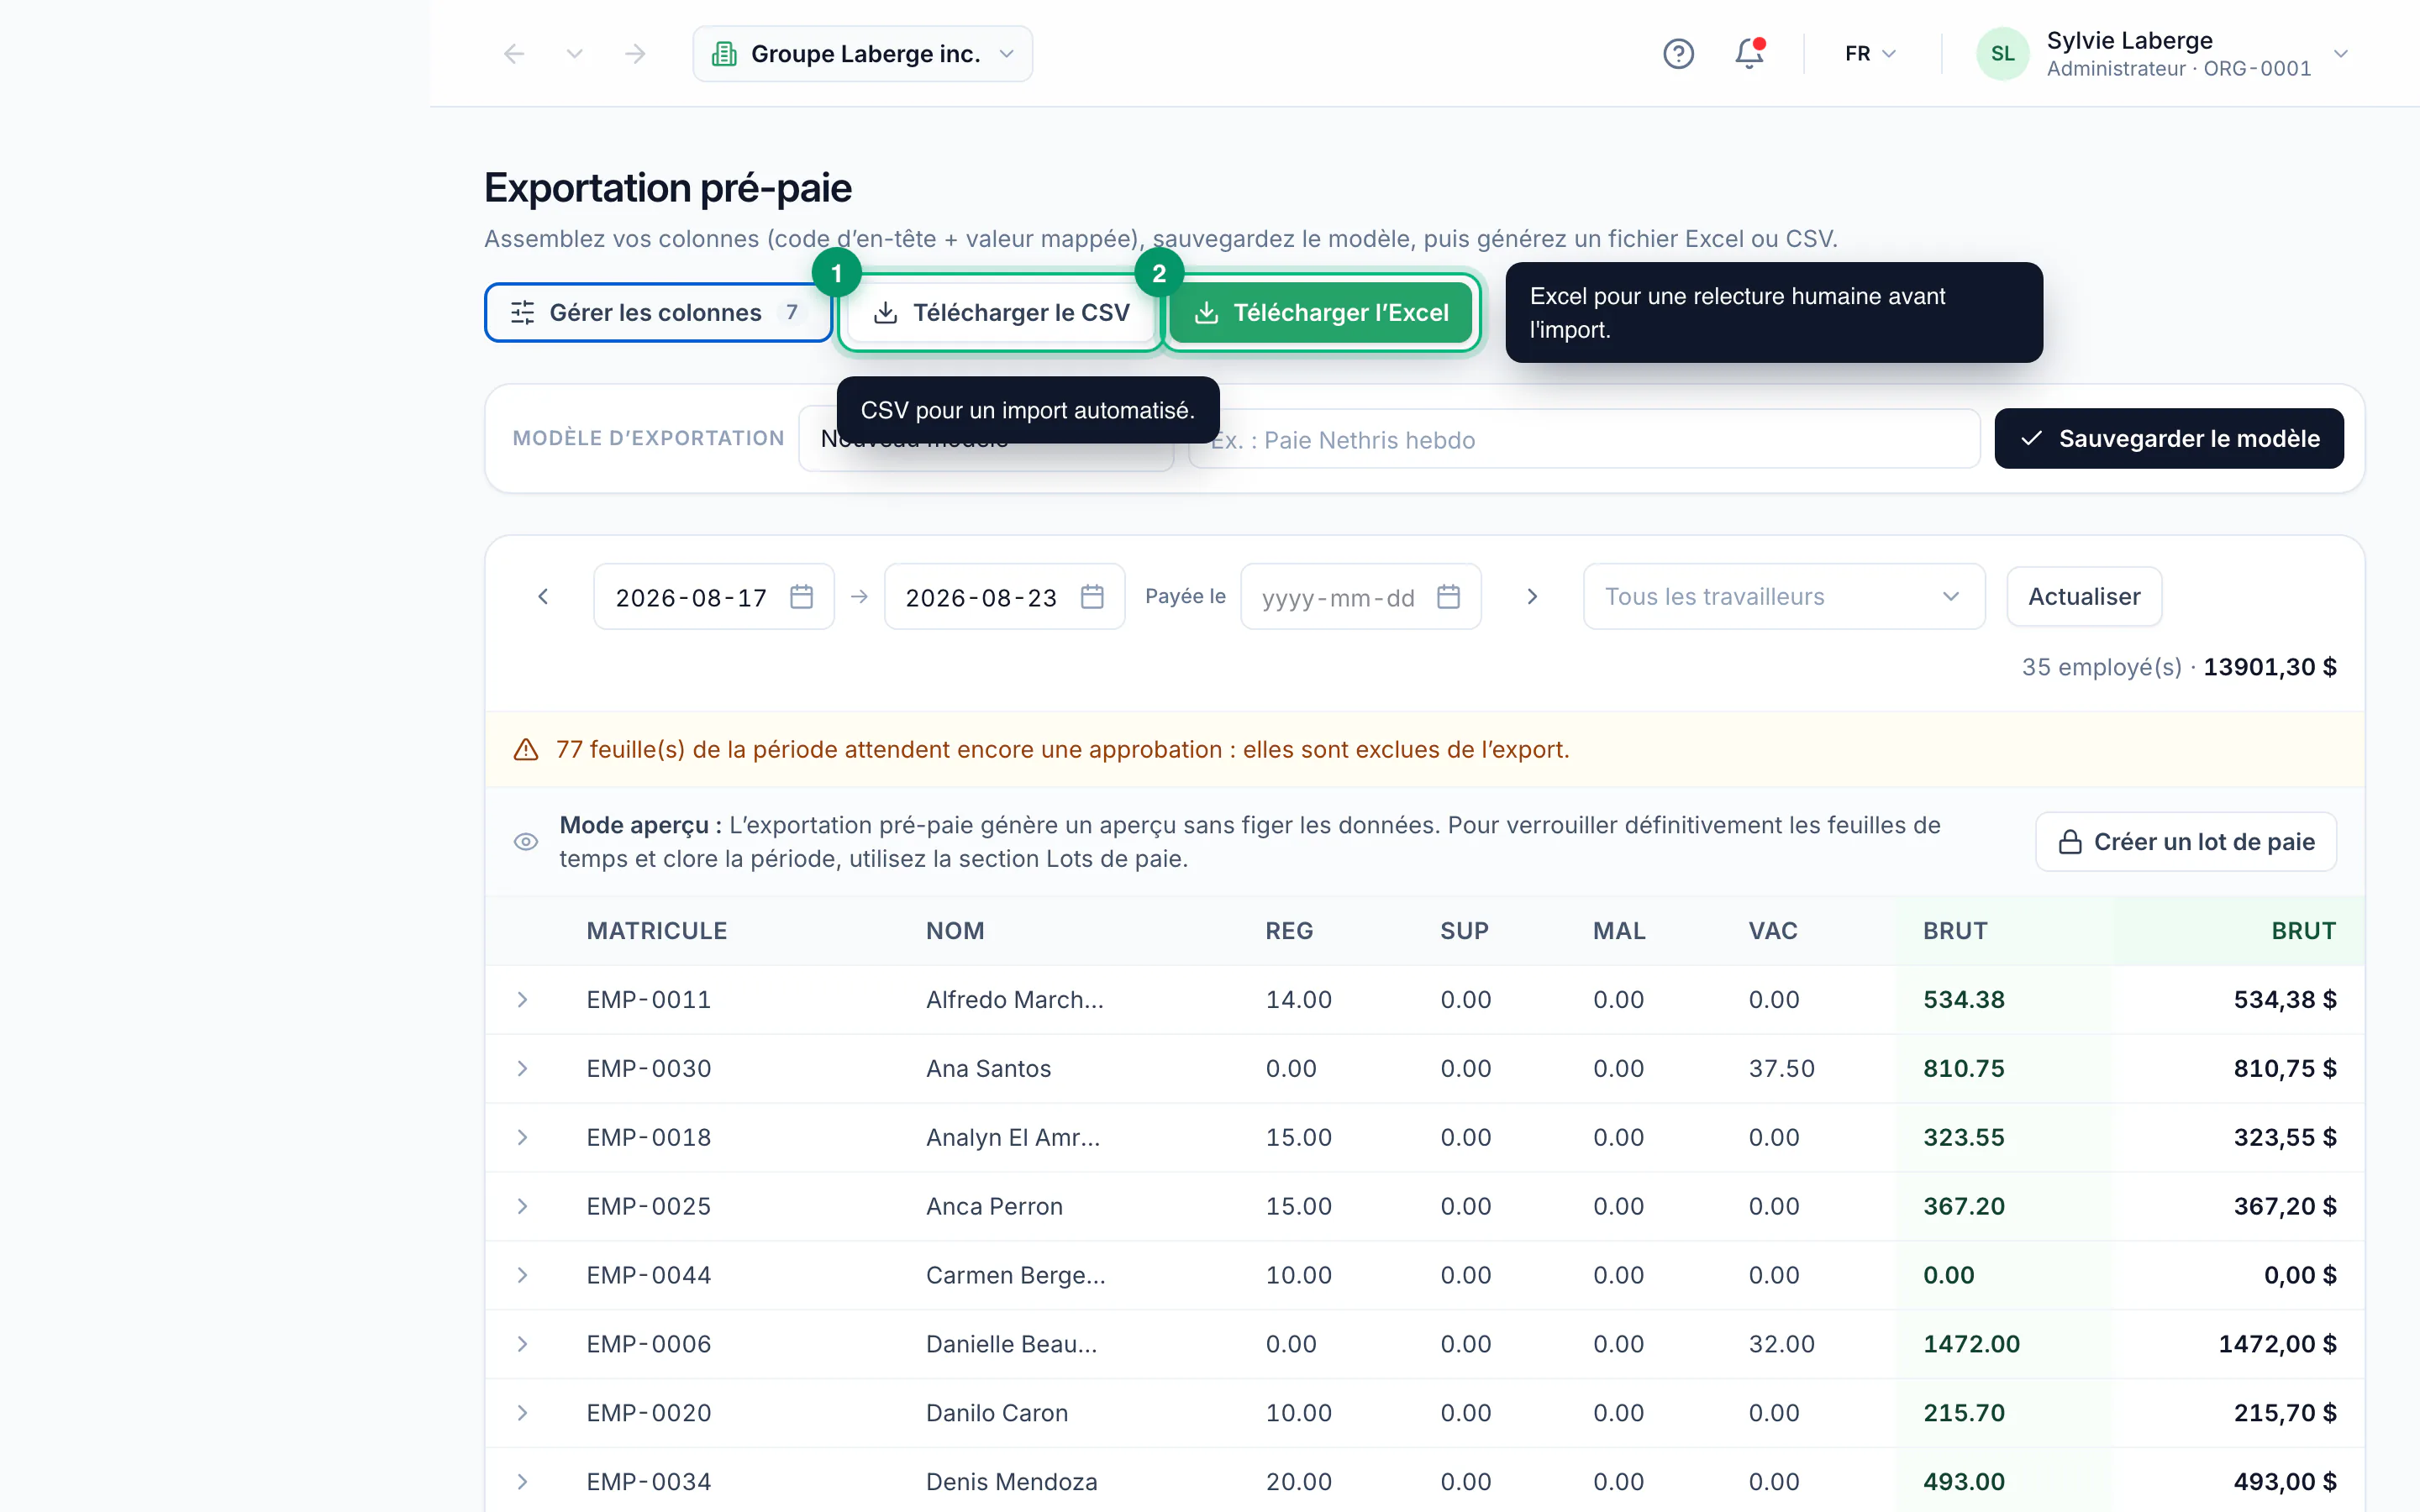This screenshot has height=1512, width=2420.
Task: Click the REG column header
Action: pos(1289,931)
